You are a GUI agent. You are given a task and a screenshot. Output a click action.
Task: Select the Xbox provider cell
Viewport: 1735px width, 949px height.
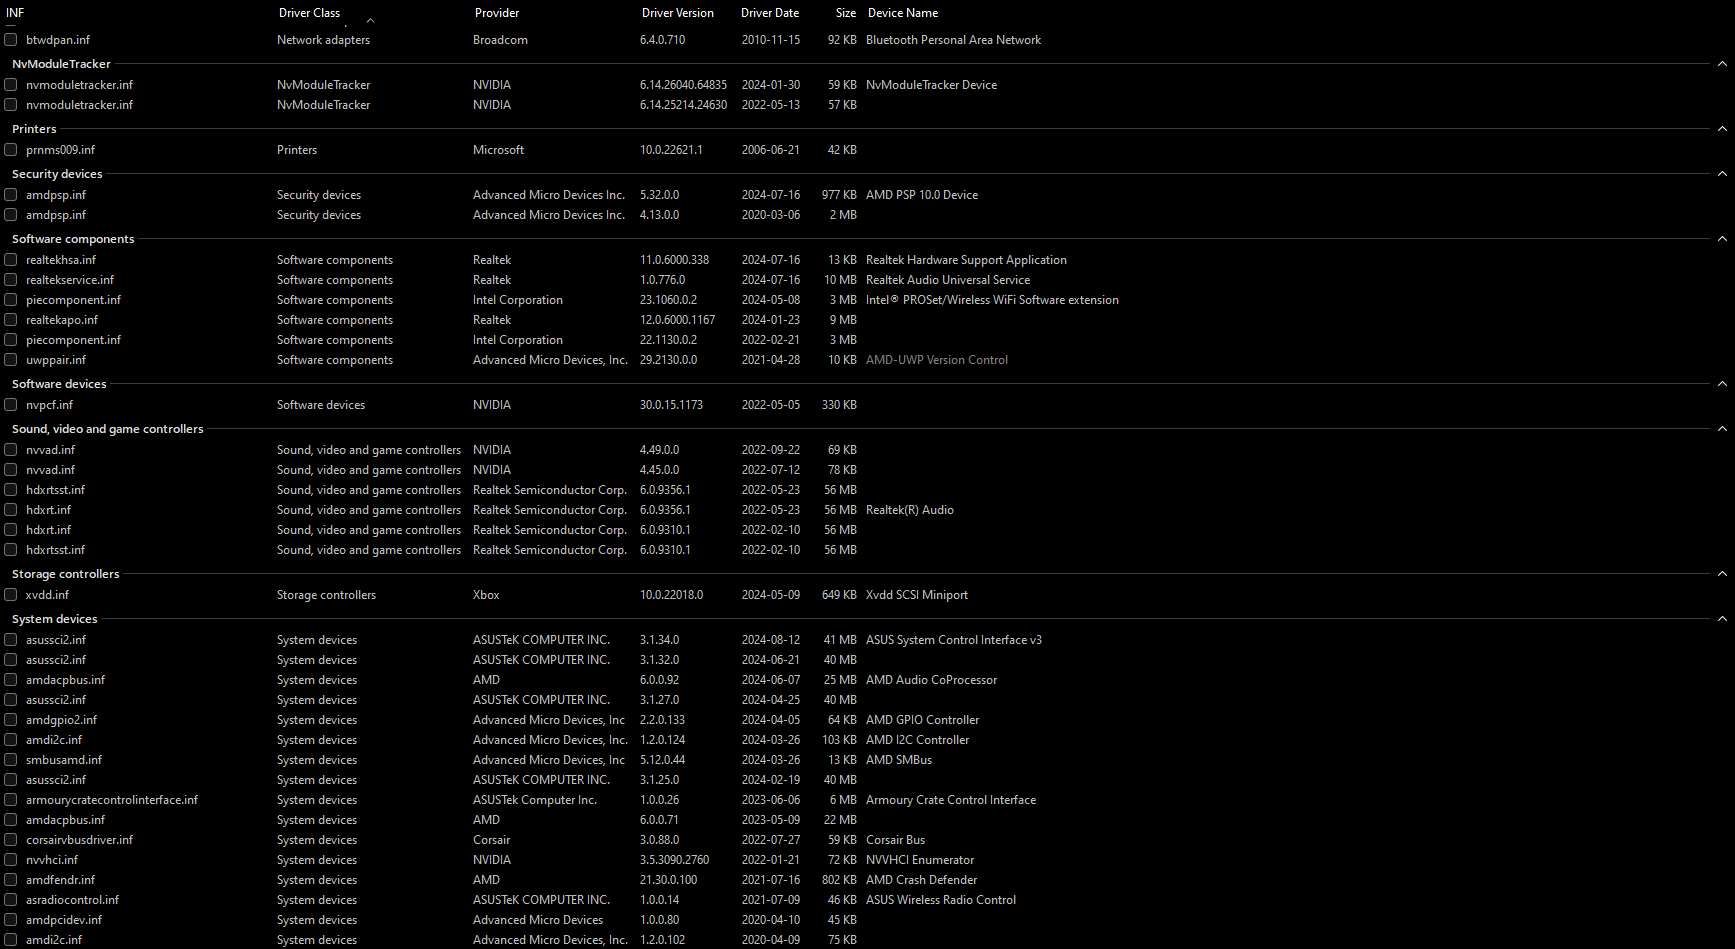tap(486, 595)
